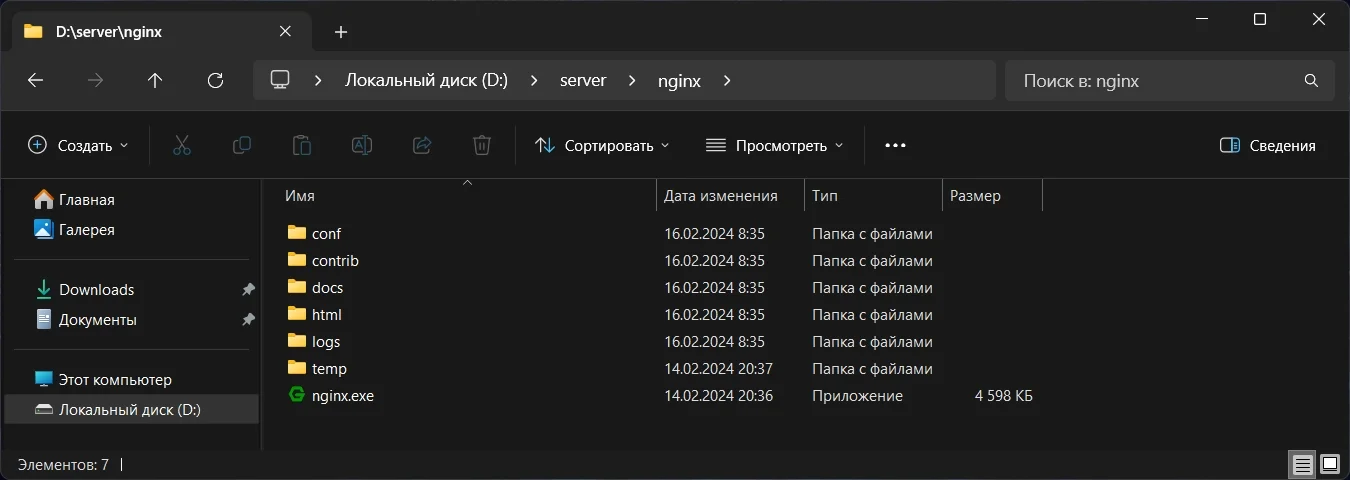Click the Cut scissors icon
This screenshot has width=1350, height=480.
tap(181, 145)
